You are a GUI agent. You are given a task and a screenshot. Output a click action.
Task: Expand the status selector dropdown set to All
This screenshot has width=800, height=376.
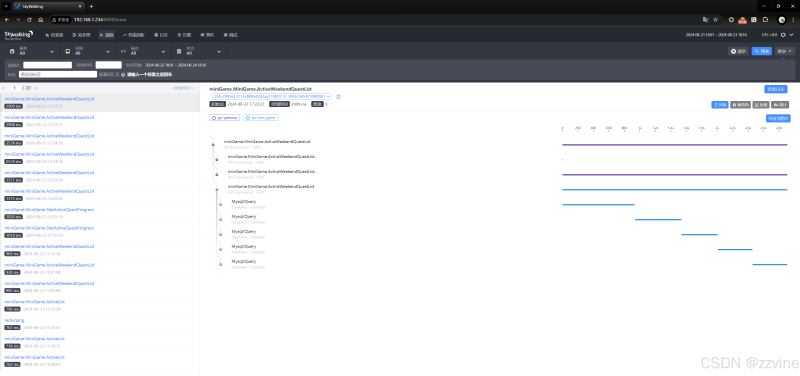pyautogui.click(x=198, y=52)
